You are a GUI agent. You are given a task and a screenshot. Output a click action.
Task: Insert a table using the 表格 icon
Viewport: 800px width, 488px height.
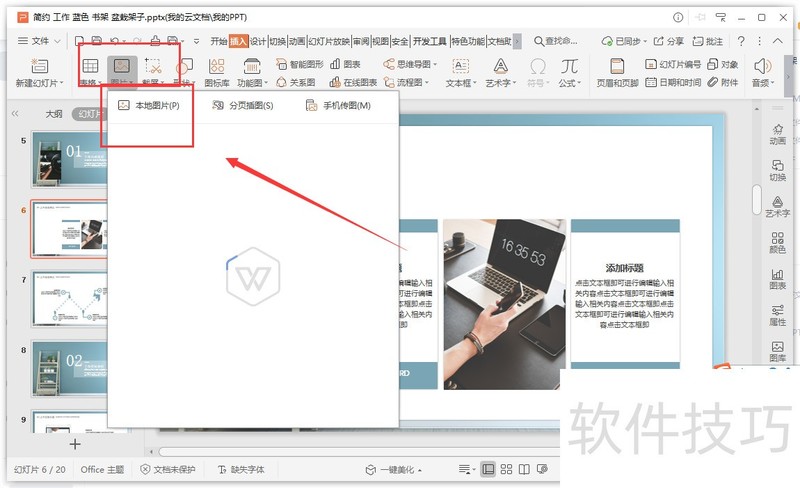point(90,66)
